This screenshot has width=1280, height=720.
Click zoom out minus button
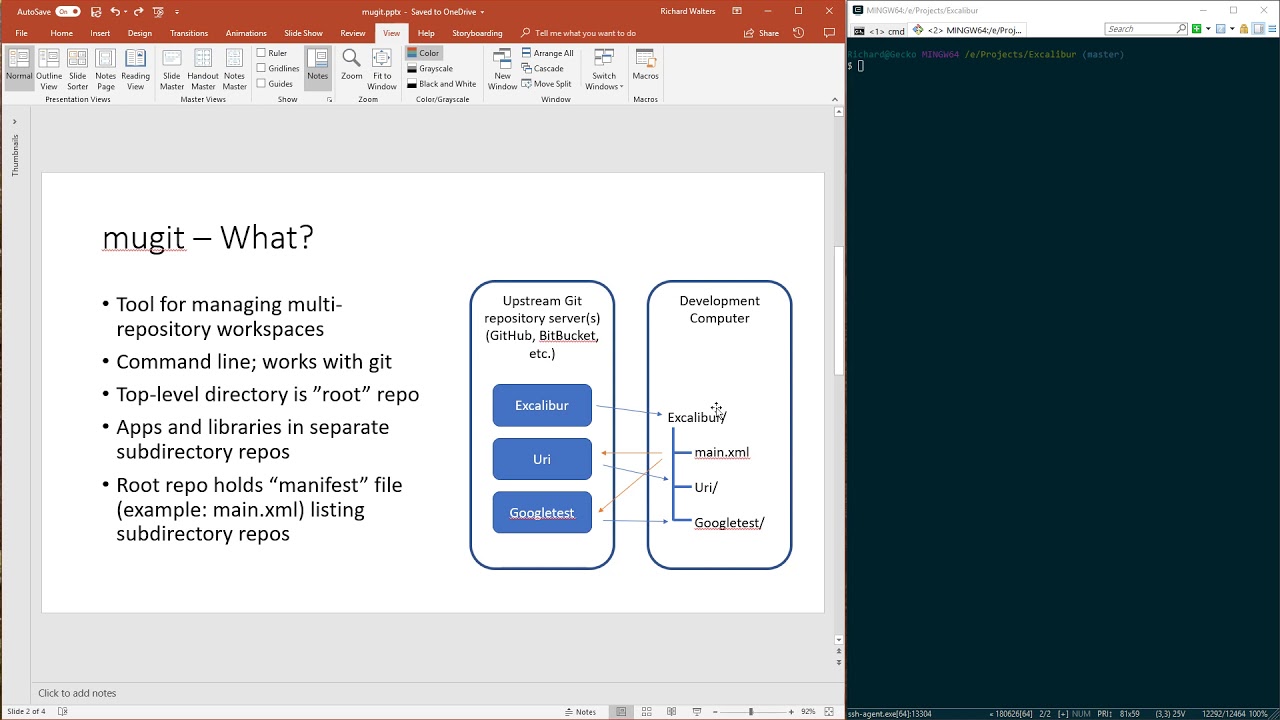coord(715,712)
